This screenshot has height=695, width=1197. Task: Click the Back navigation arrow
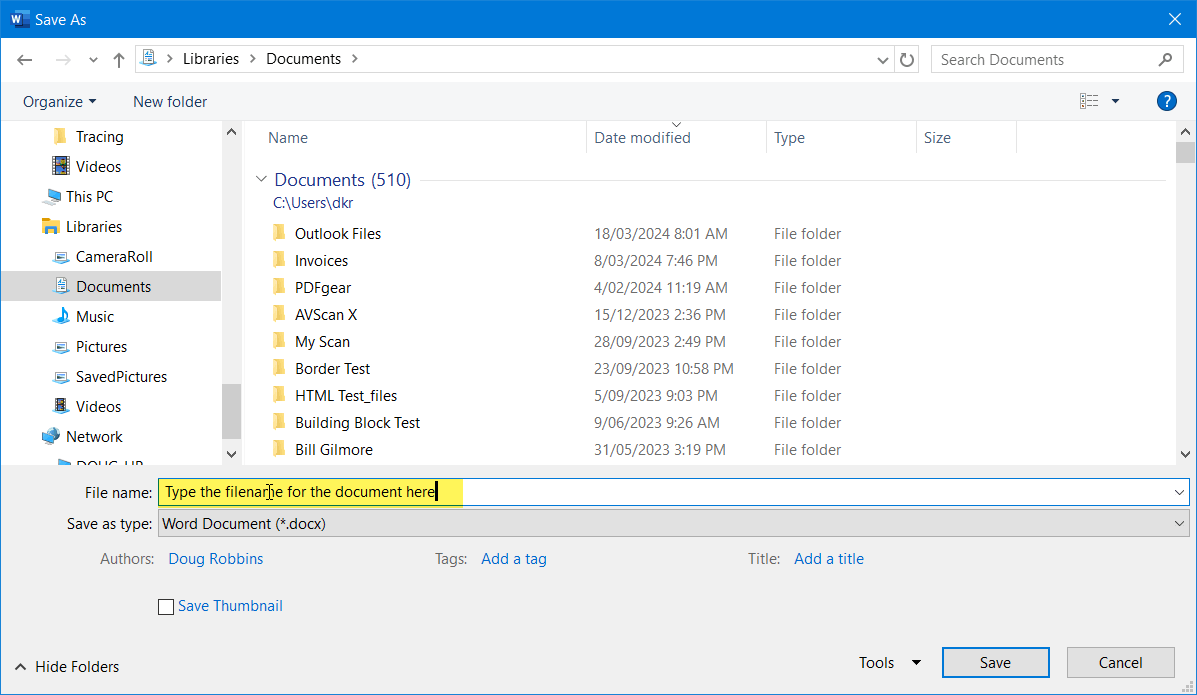click(x=24, y=60)
